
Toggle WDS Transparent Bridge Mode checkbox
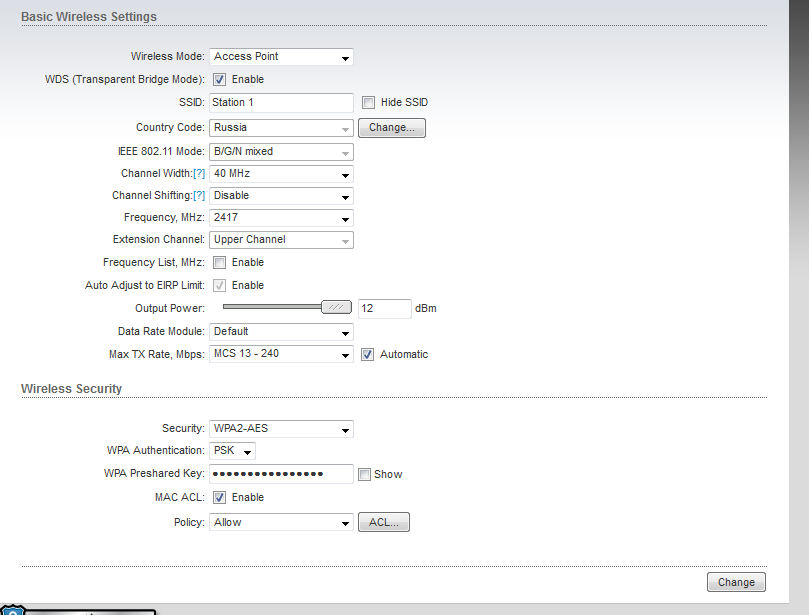(x=220, y=79)
